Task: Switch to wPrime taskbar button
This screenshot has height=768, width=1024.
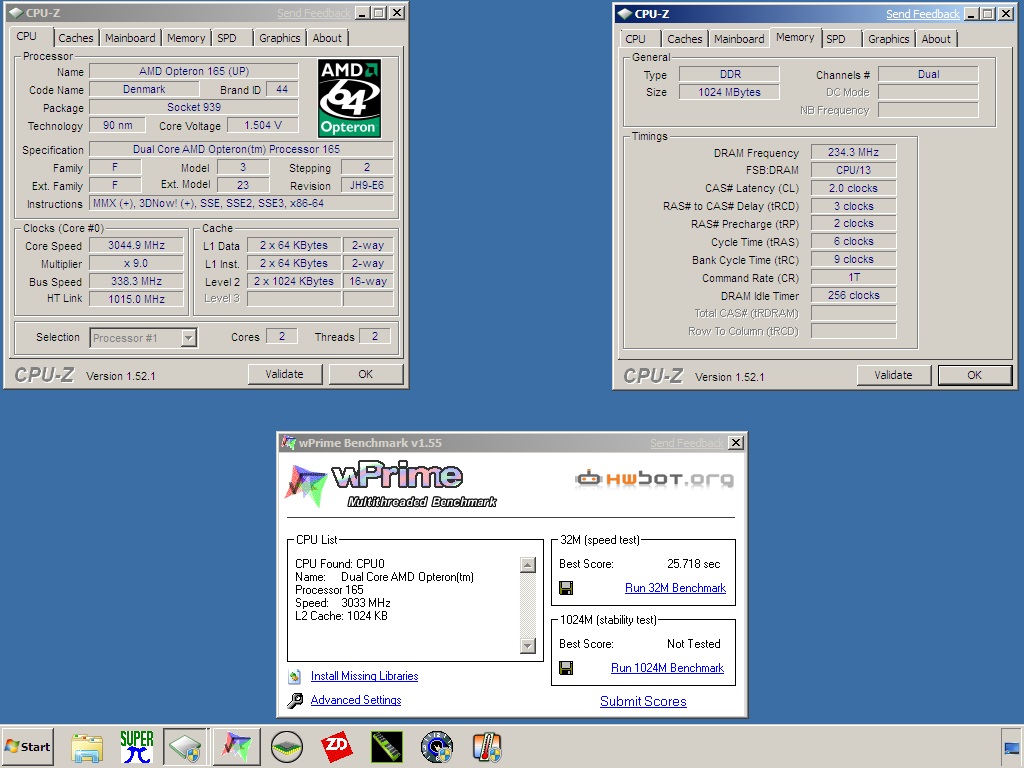Action: 236,746
